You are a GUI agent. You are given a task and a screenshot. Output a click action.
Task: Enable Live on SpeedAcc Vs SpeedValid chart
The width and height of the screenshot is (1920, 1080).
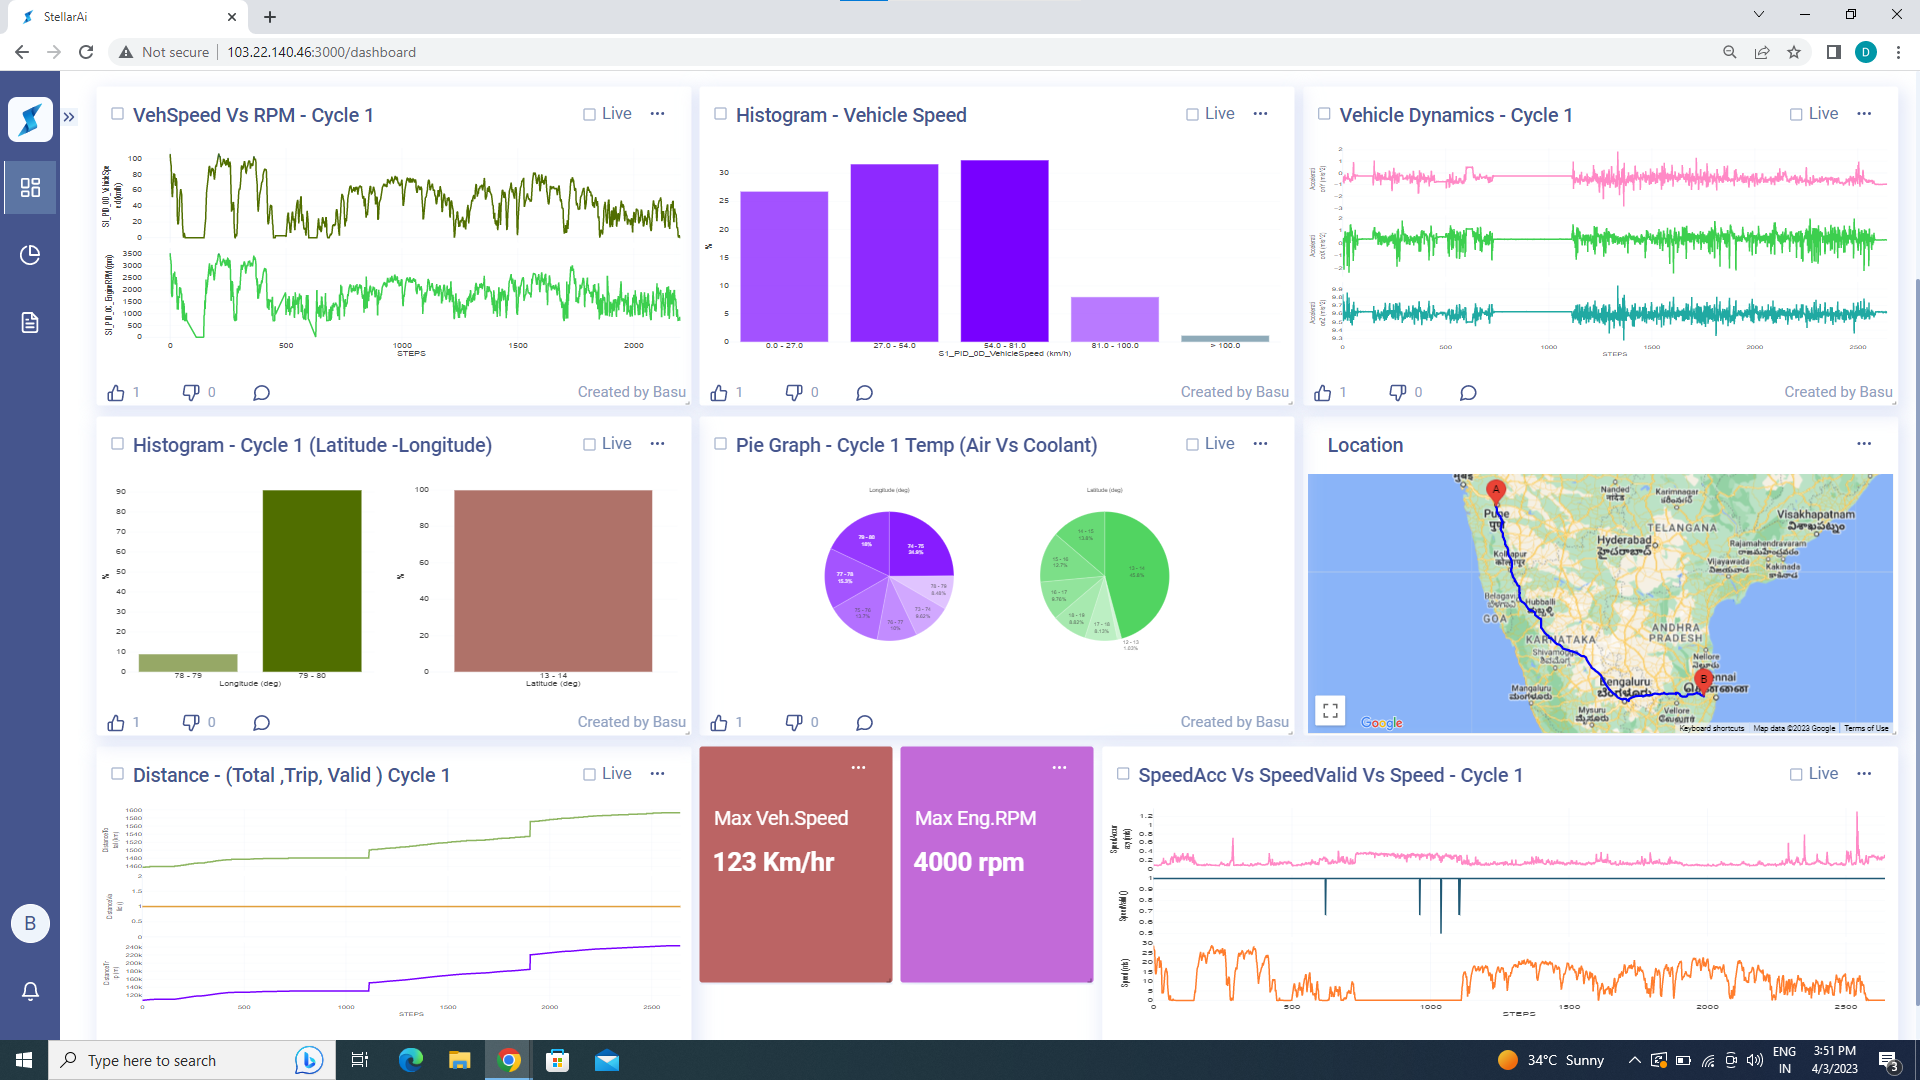click(x=1796, y=775)
